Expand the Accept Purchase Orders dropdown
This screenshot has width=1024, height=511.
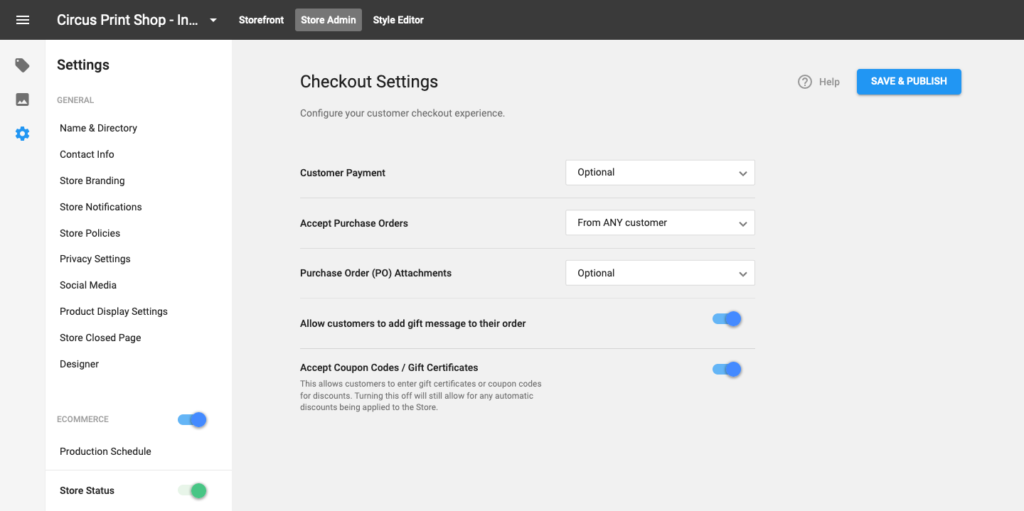tap(660, 223)
